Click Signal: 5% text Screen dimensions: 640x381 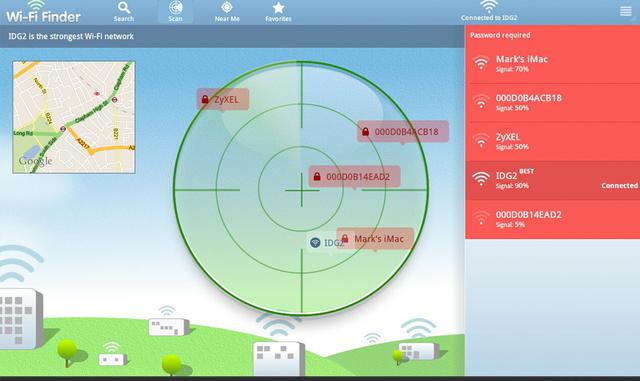pos(510,225)
